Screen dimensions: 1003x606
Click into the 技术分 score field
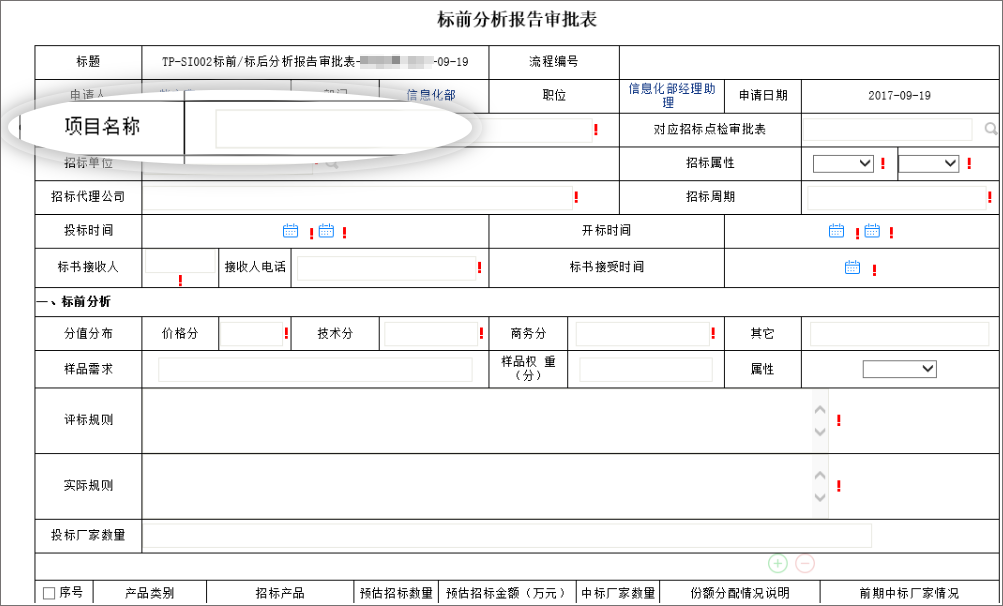coord(431,334)
